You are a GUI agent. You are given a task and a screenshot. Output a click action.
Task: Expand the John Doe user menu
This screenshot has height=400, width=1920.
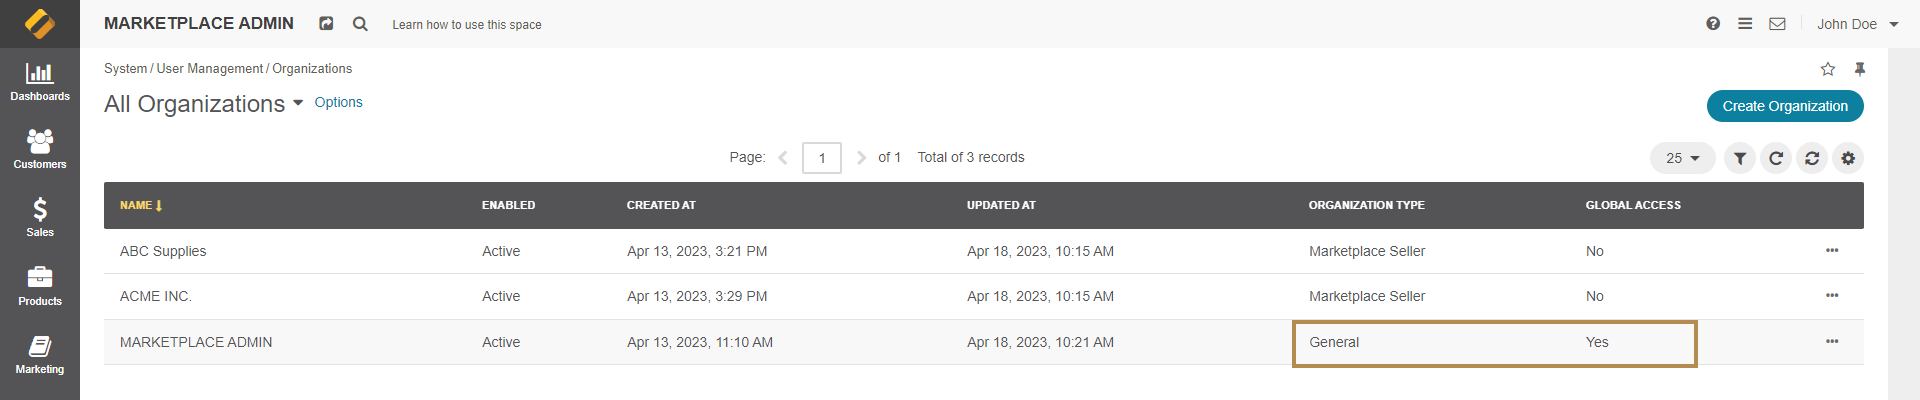coord(1857,24)
